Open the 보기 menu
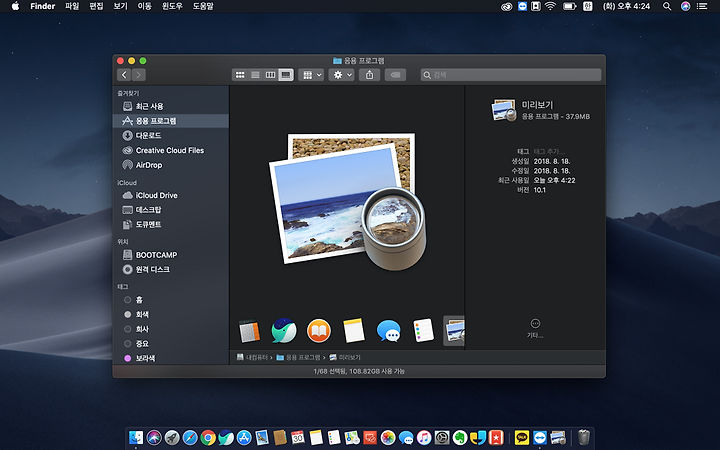Screen dimensions: 720x450 pyautogui.click(x=120, y=6)
